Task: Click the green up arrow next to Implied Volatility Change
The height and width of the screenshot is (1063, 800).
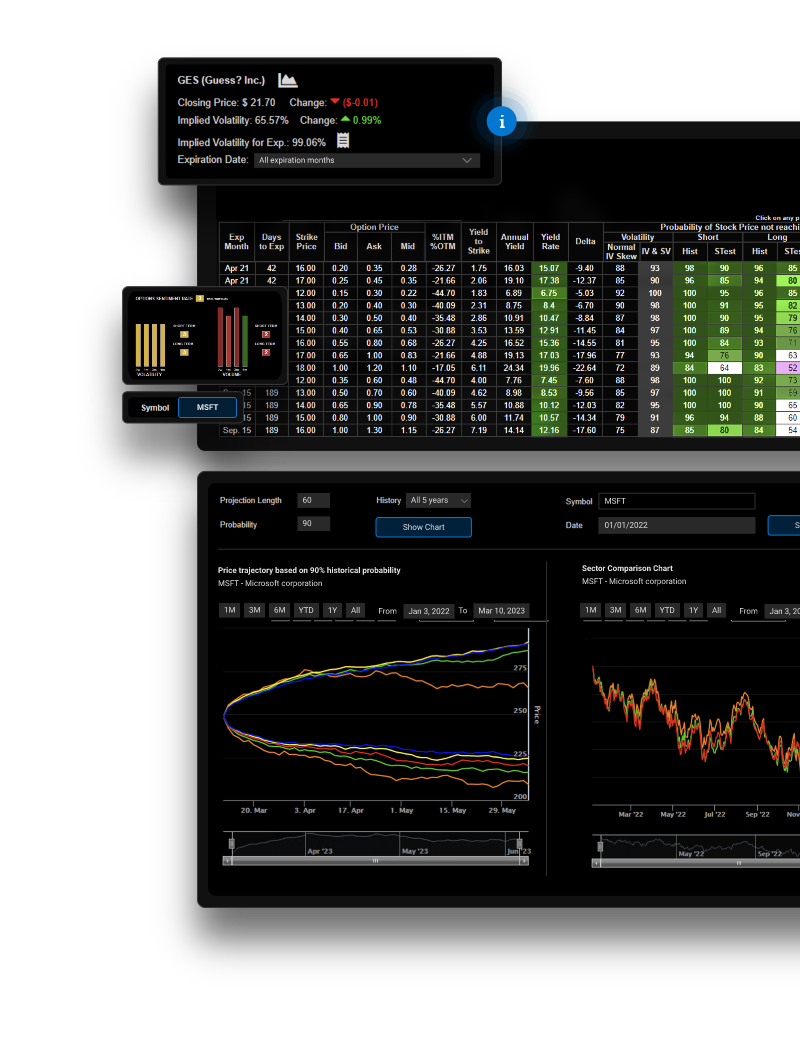Action: tap(344, 120)
